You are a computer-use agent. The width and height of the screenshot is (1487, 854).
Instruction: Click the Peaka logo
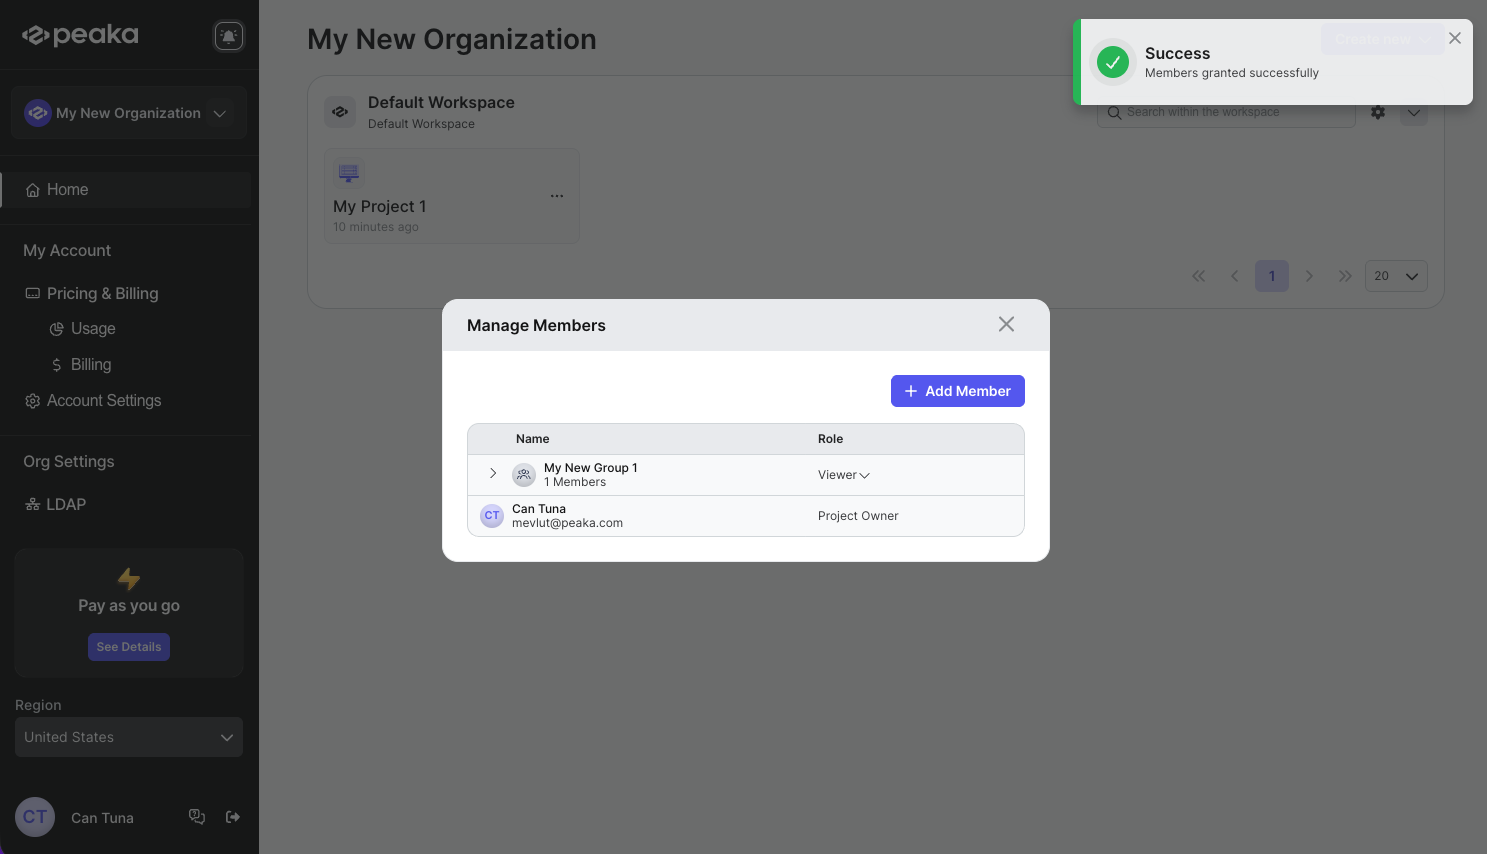coord(81,35)
